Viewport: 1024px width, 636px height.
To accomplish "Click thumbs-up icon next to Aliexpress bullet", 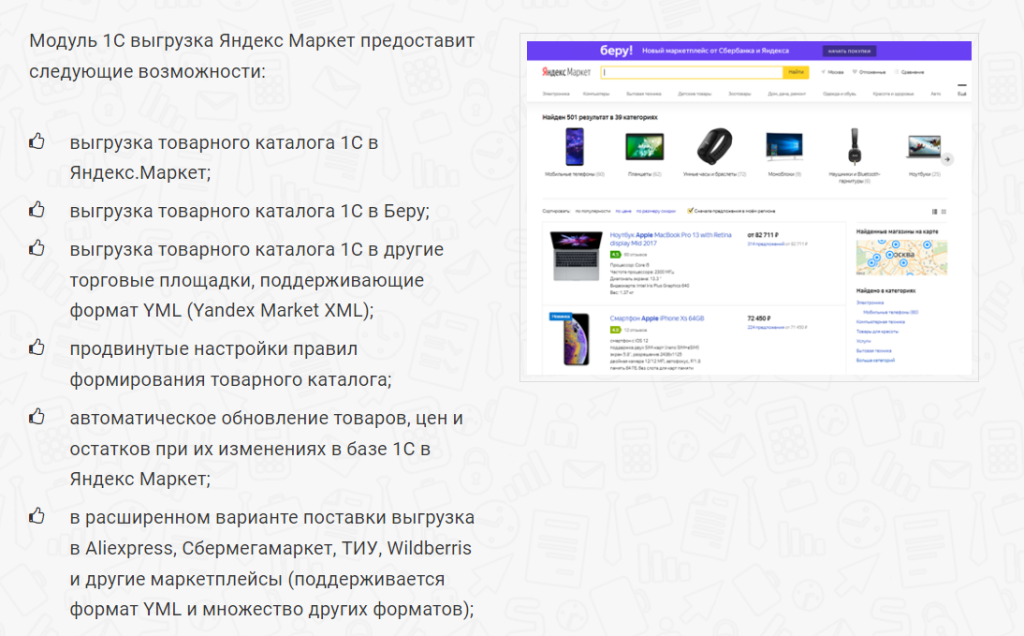I will pyautogui.click(x=37, y=518).
